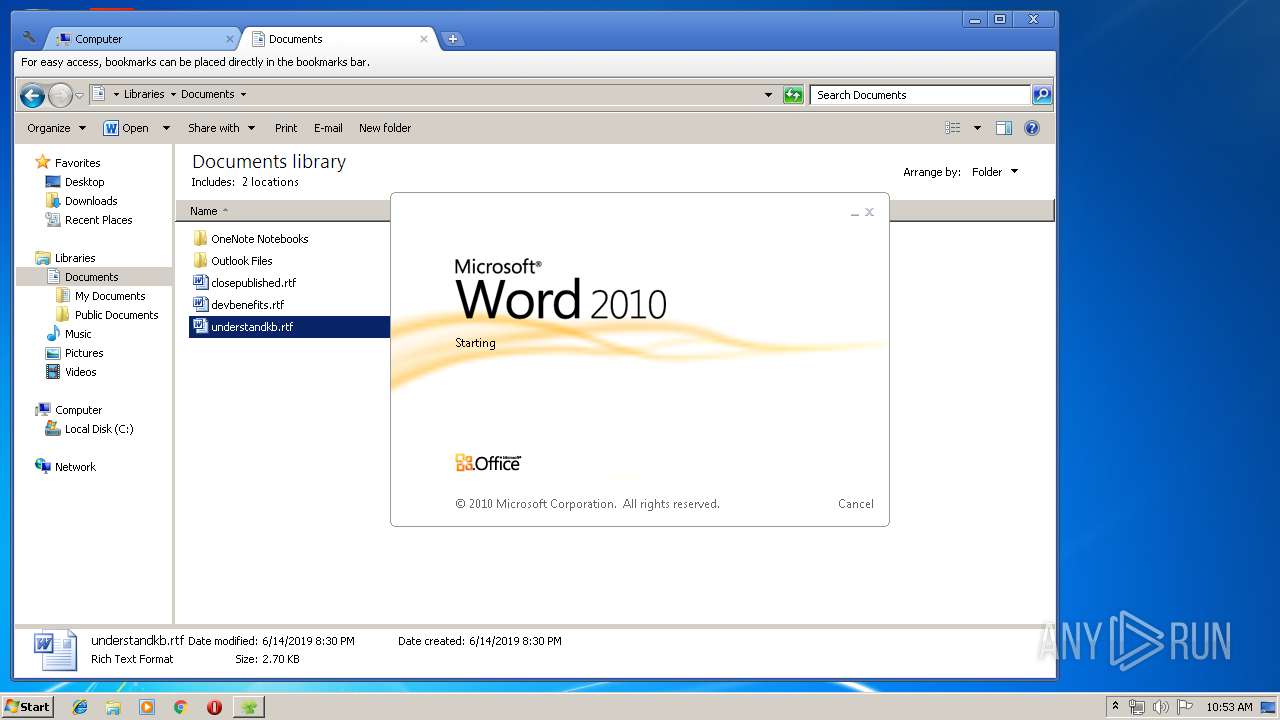Toggle the preview pane
The image size is (1280, 720).
click(x=1004, y=128)
